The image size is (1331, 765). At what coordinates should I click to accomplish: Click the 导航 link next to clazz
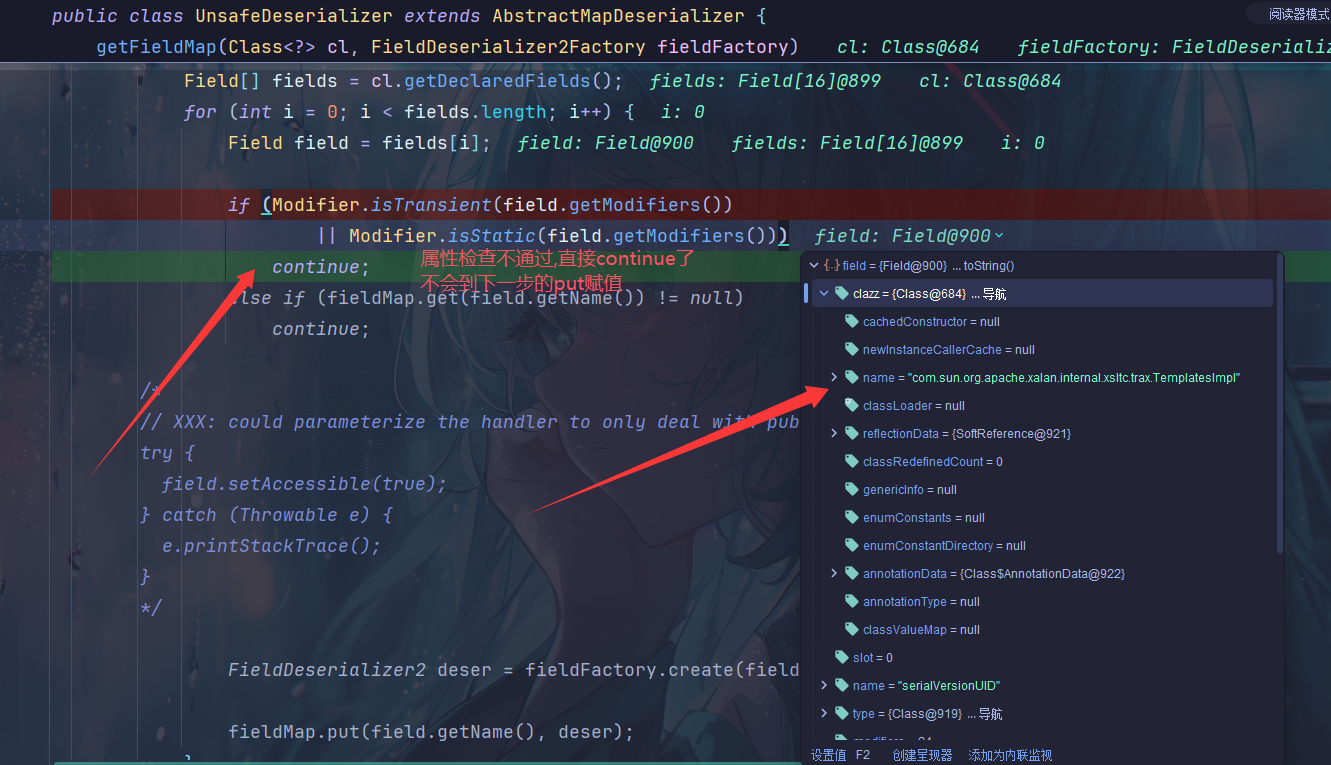click(993, 294)
